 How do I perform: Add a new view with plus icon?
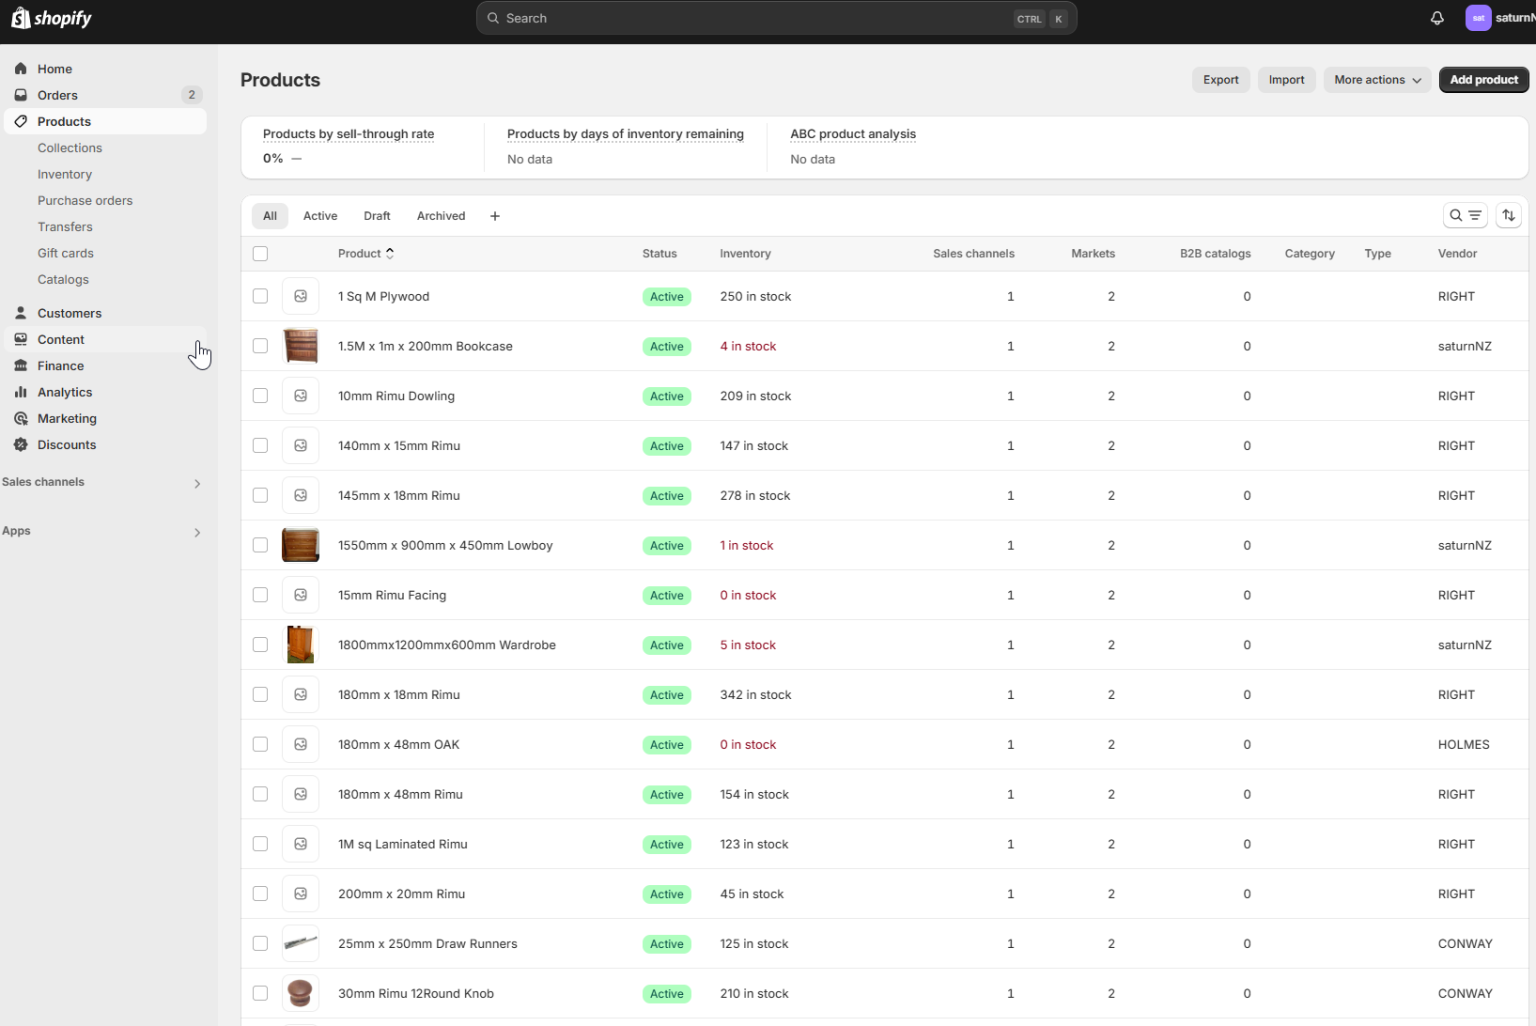(494, 216)
